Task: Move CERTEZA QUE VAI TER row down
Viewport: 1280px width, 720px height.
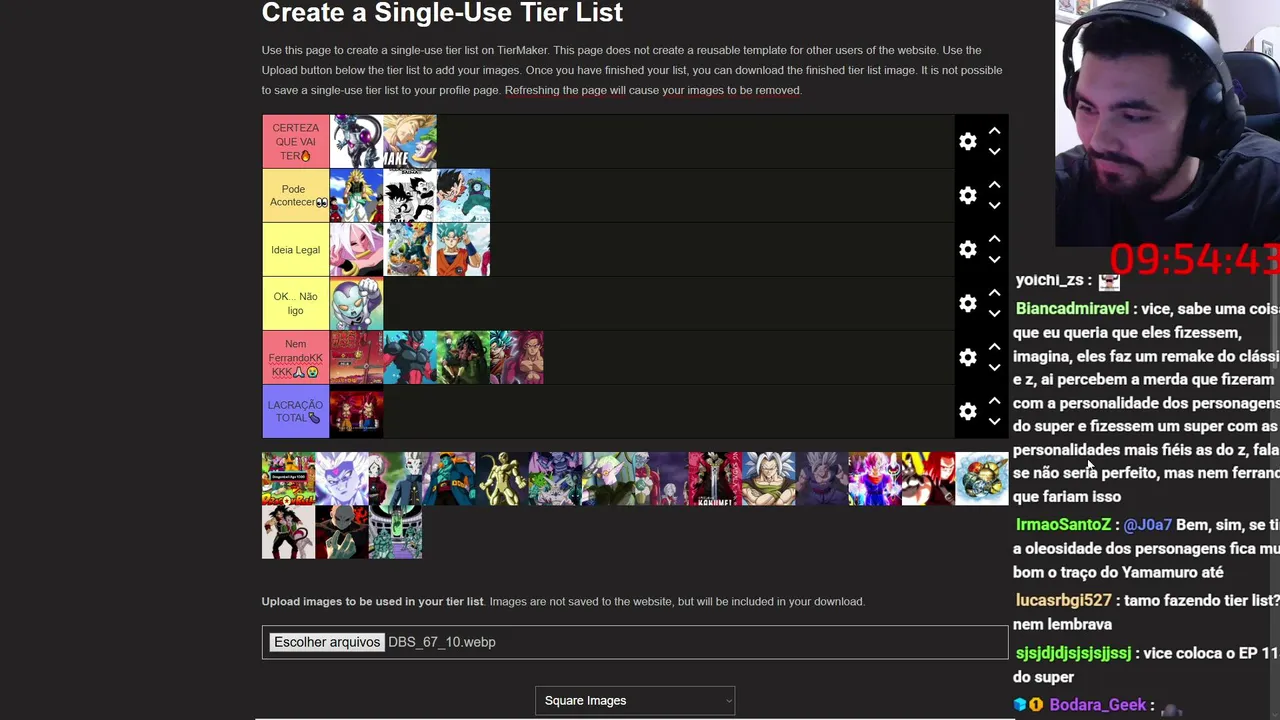Action: [x=994, y=152]
